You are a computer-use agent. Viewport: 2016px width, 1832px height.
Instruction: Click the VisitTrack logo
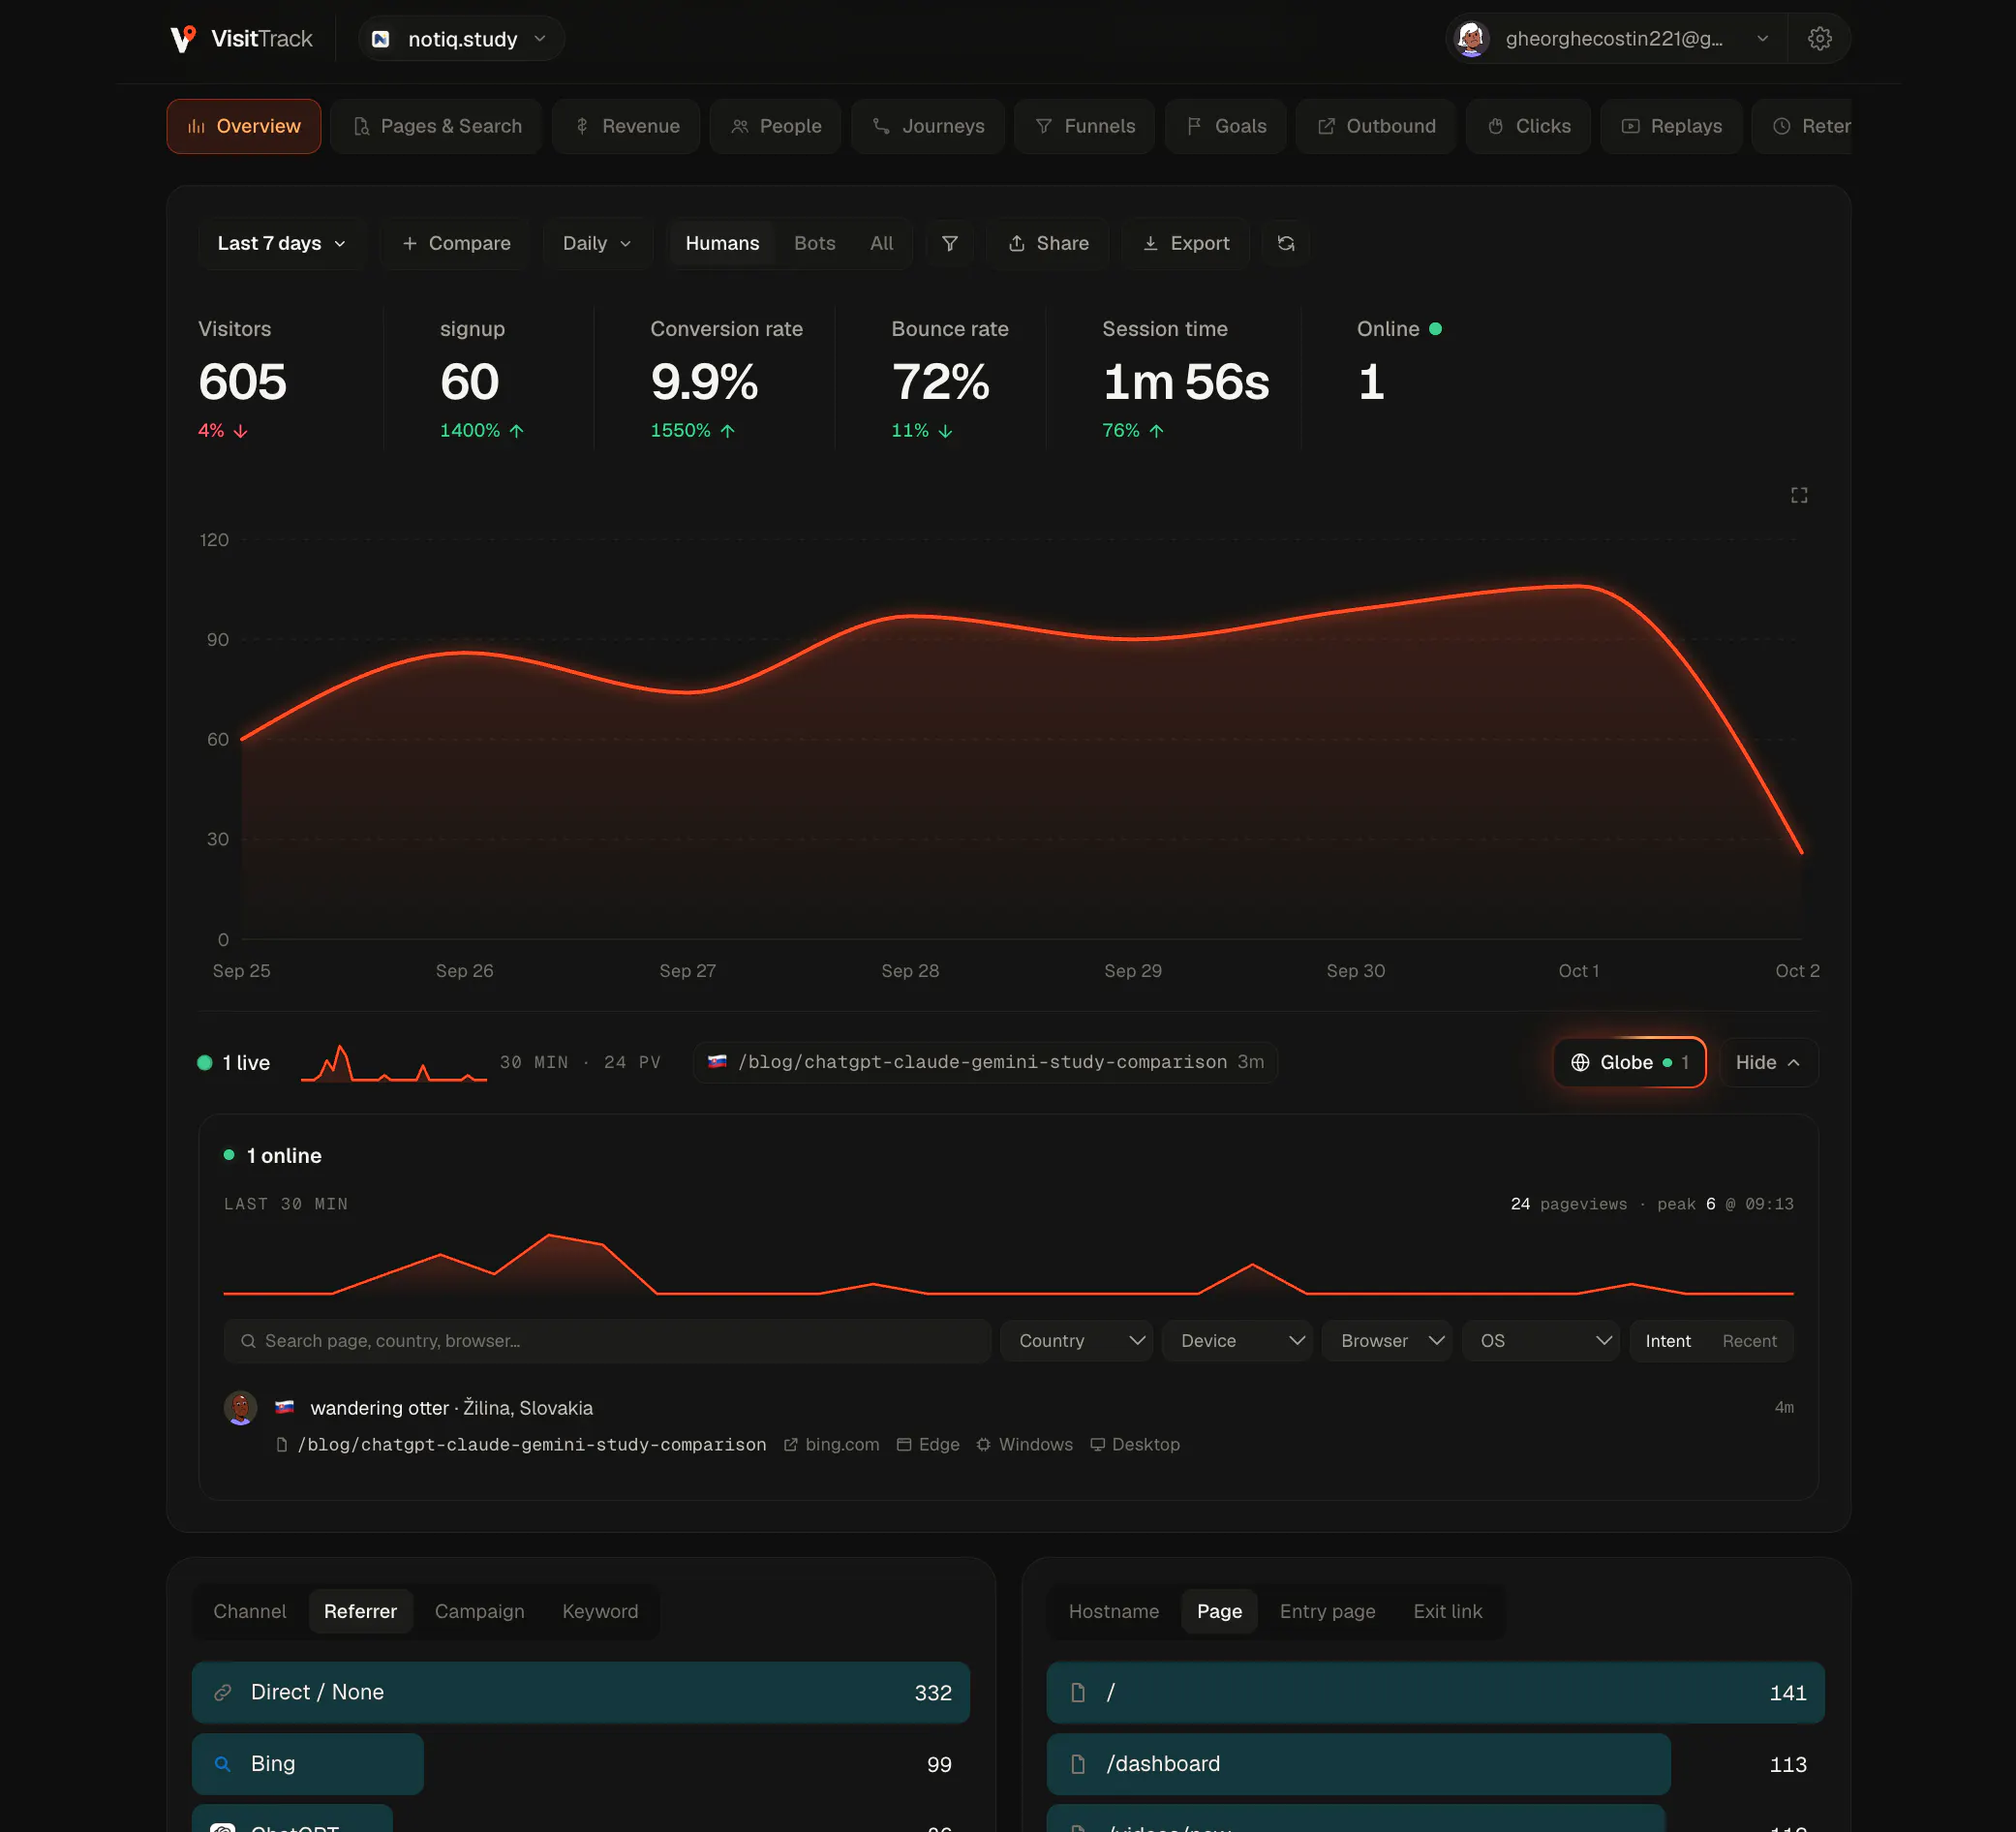(x=241, y=39)
